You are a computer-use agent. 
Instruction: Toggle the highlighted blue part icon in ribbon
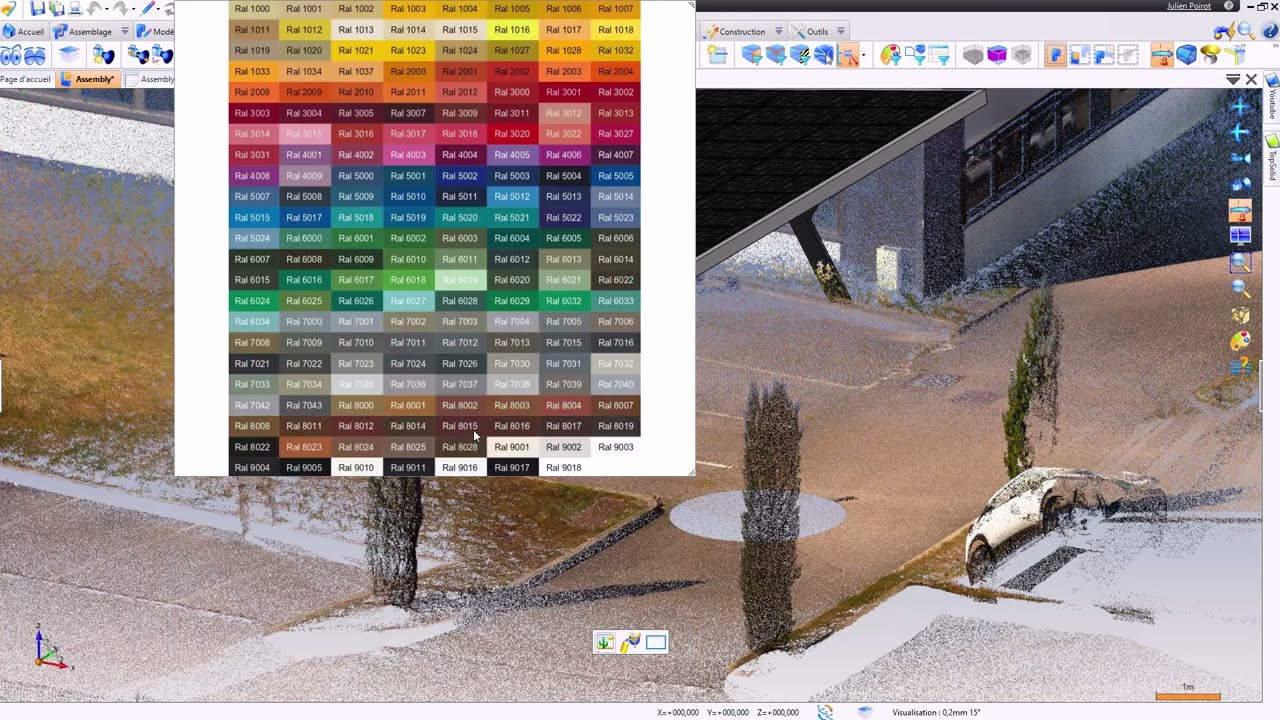pos(1055,54)
